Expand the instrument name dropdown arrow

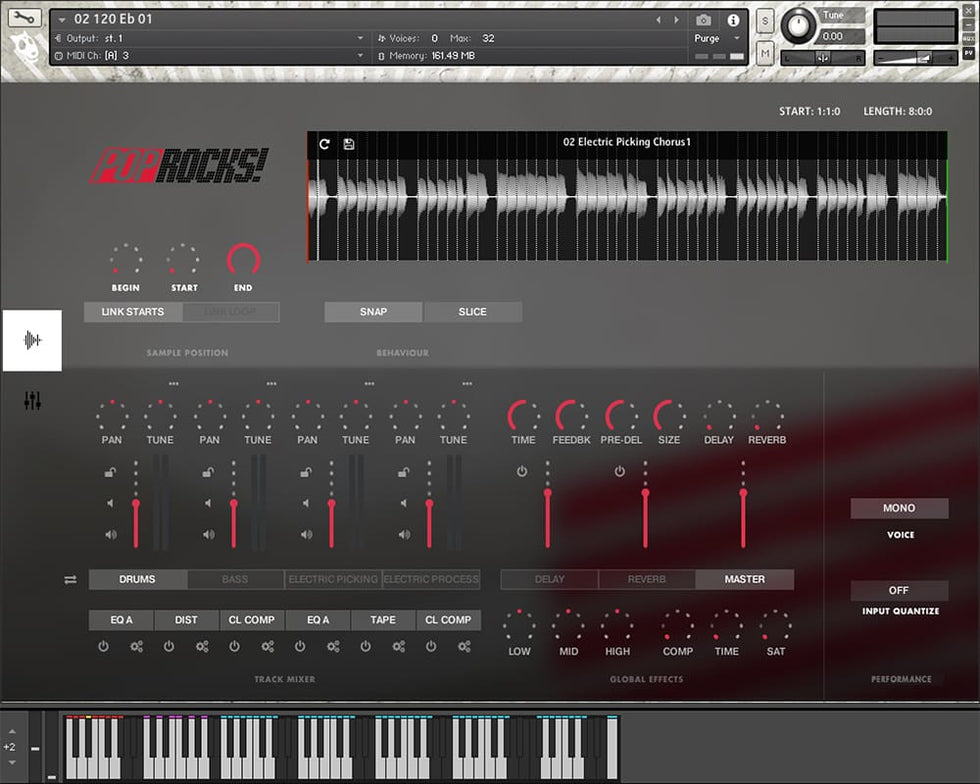(x=63, y=20)
